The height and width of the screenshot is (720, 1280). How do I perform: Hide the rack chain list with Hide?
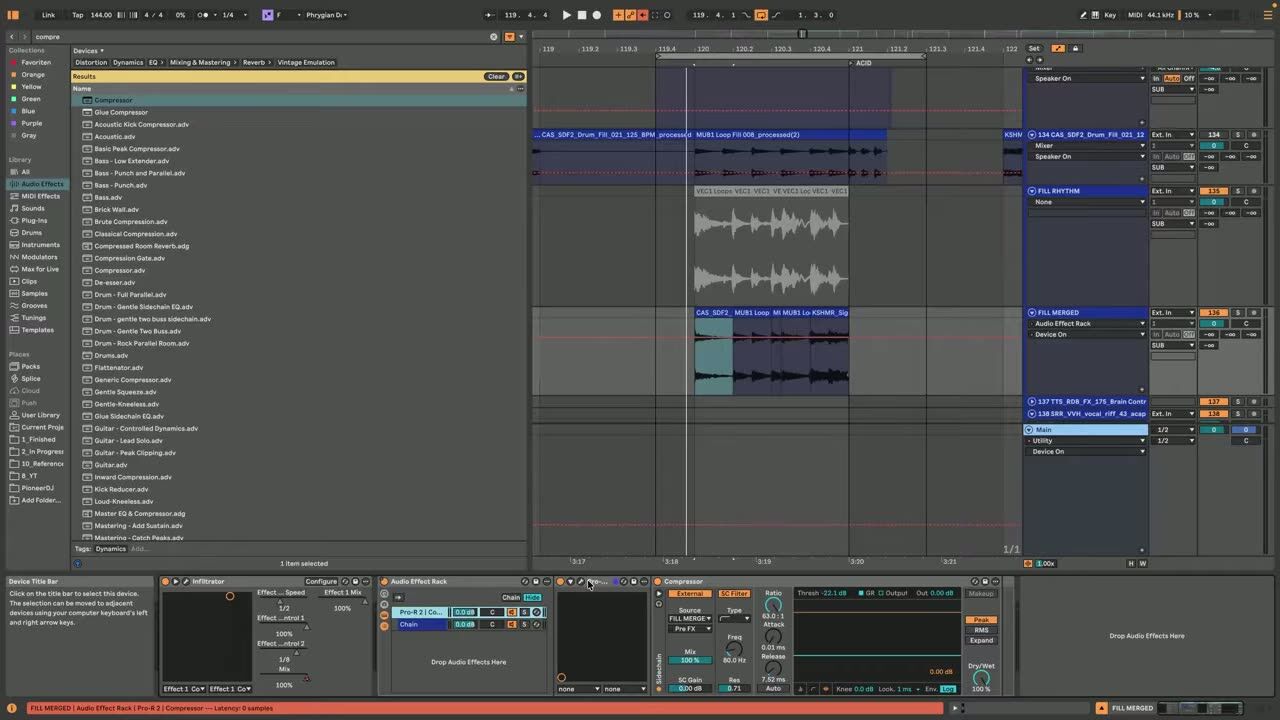coord(532,597)
